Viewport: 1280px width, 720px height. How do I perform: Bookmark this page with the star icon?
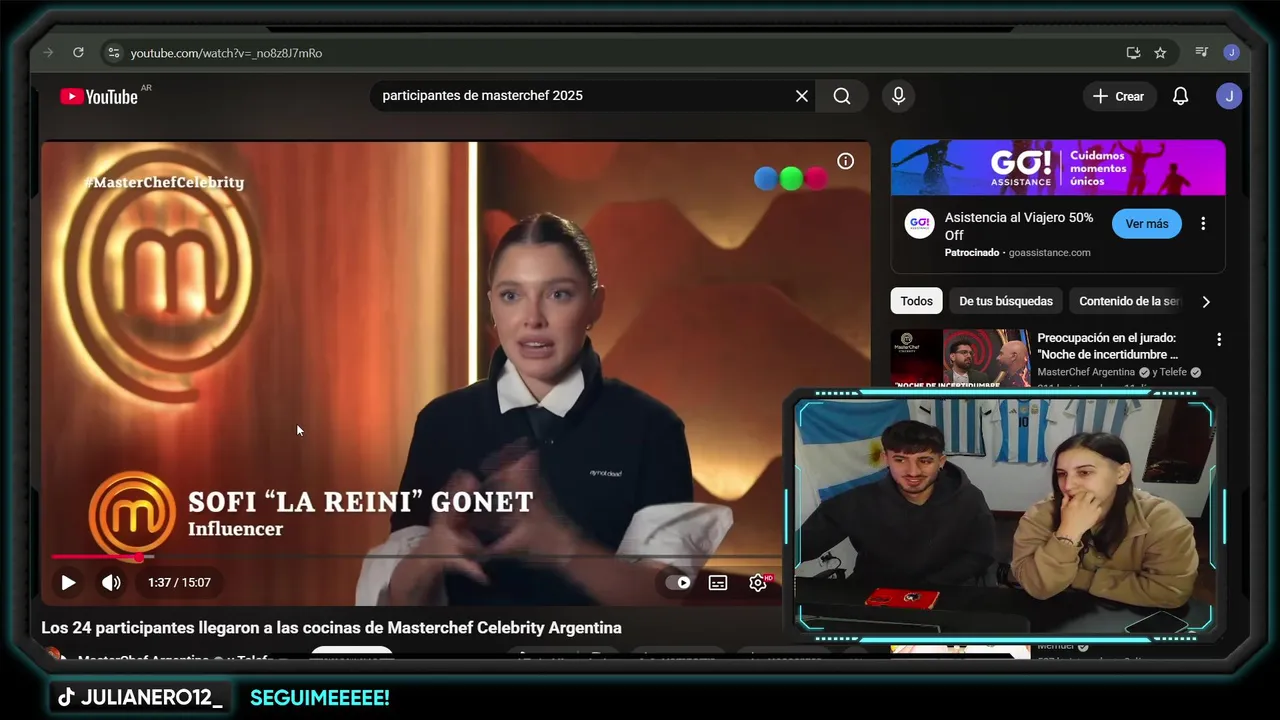click(x=1160, y=53)
